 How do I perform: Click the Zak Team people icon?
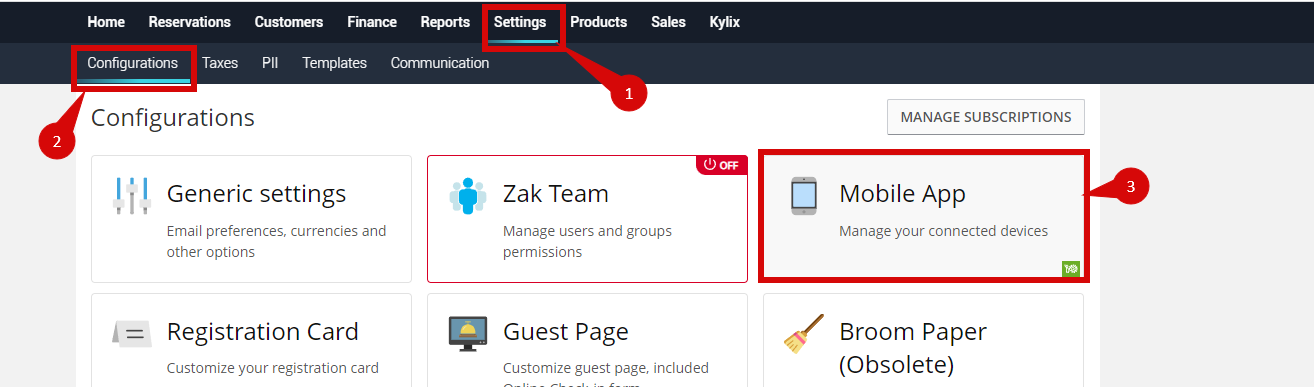click(467, 196)
